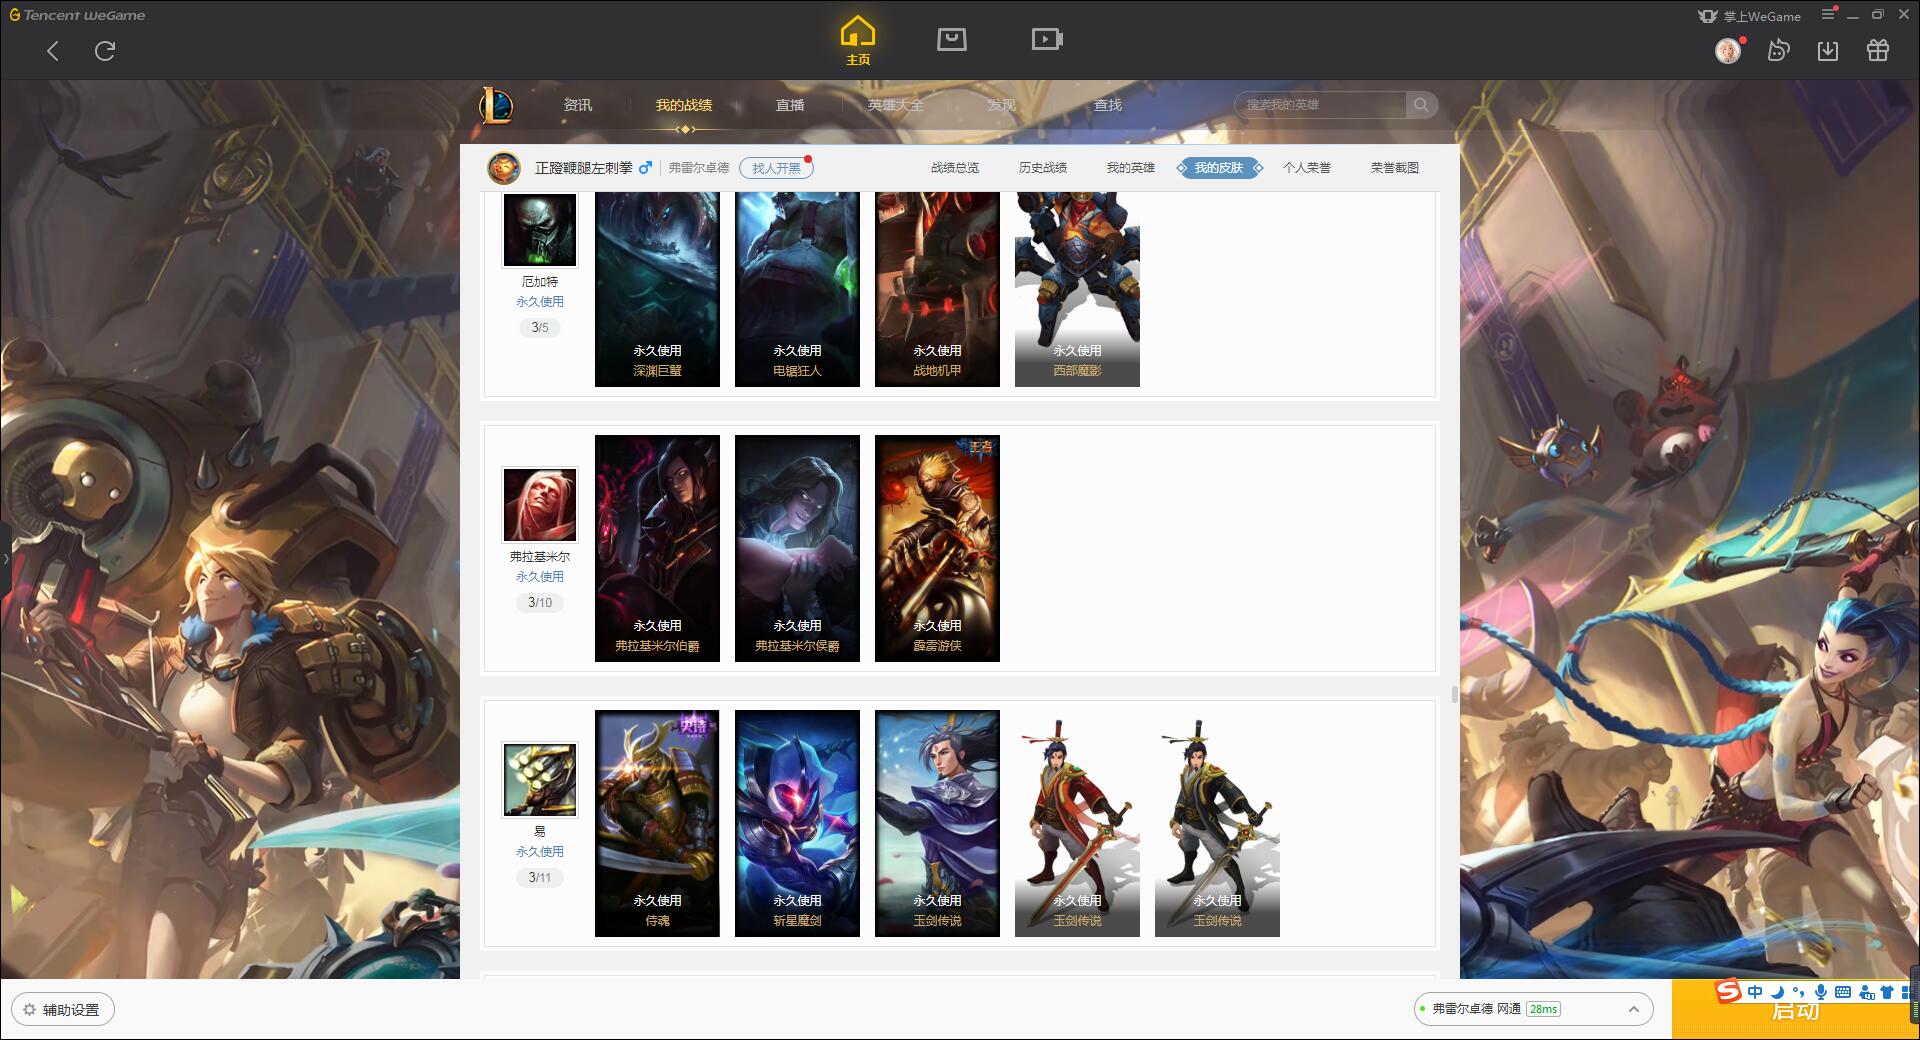
Task: Click the Sogou input method S icon
Action: coord(1729,991)
